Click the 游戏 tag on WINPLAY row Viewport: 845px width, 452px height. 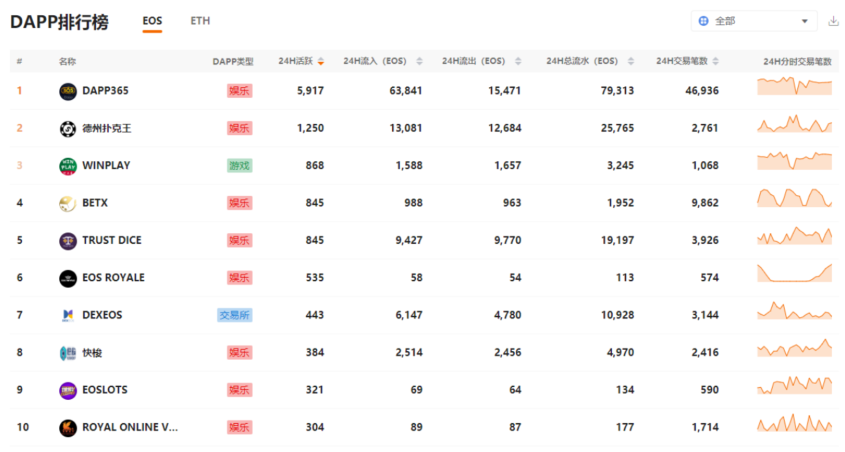point(239,165)
